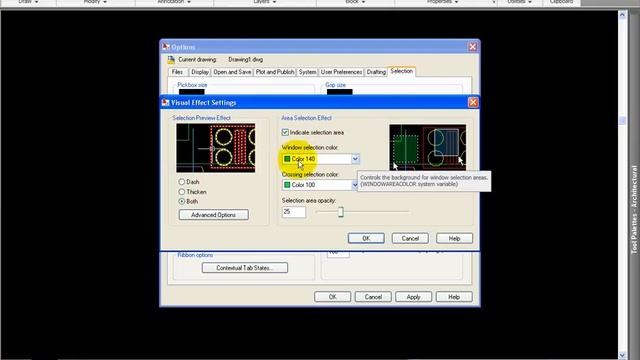The width and height of the screenshot is (640, 360).
Task: Switch to the Display tab in Options
Action: tap(200, 72)
